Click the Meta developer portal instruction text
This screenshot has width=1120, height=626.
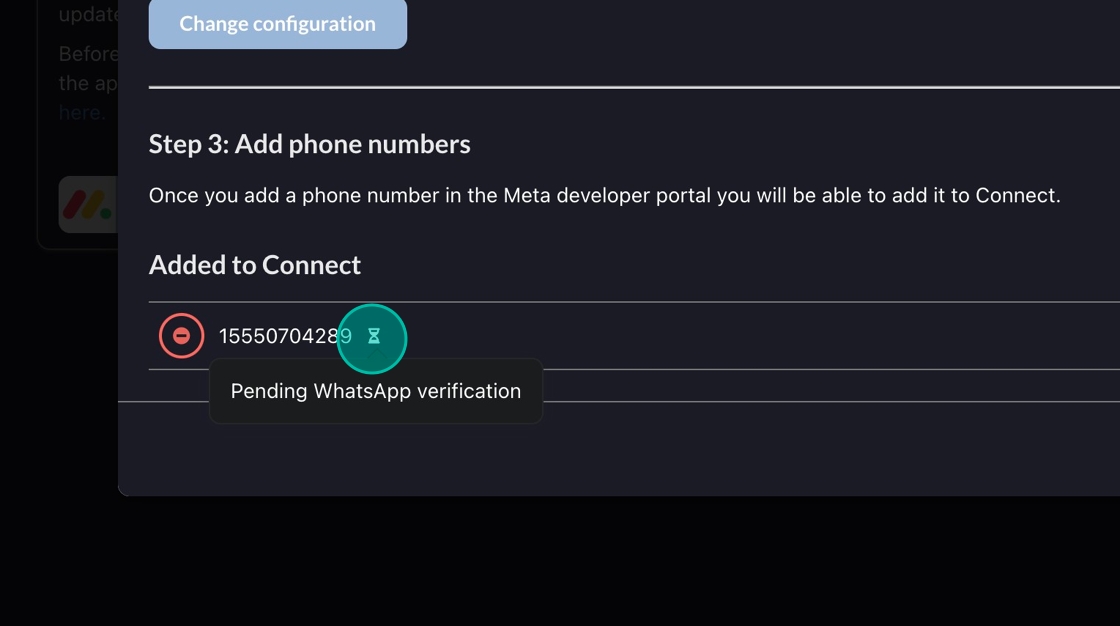(604, 195)
